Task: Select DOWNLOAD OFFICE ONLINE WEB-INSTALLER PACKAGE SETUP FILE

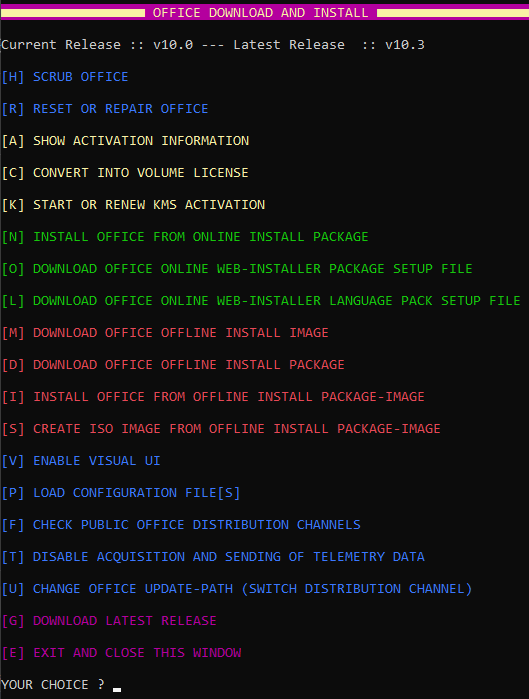Action: pyautogui.click(x=237, y=269)
